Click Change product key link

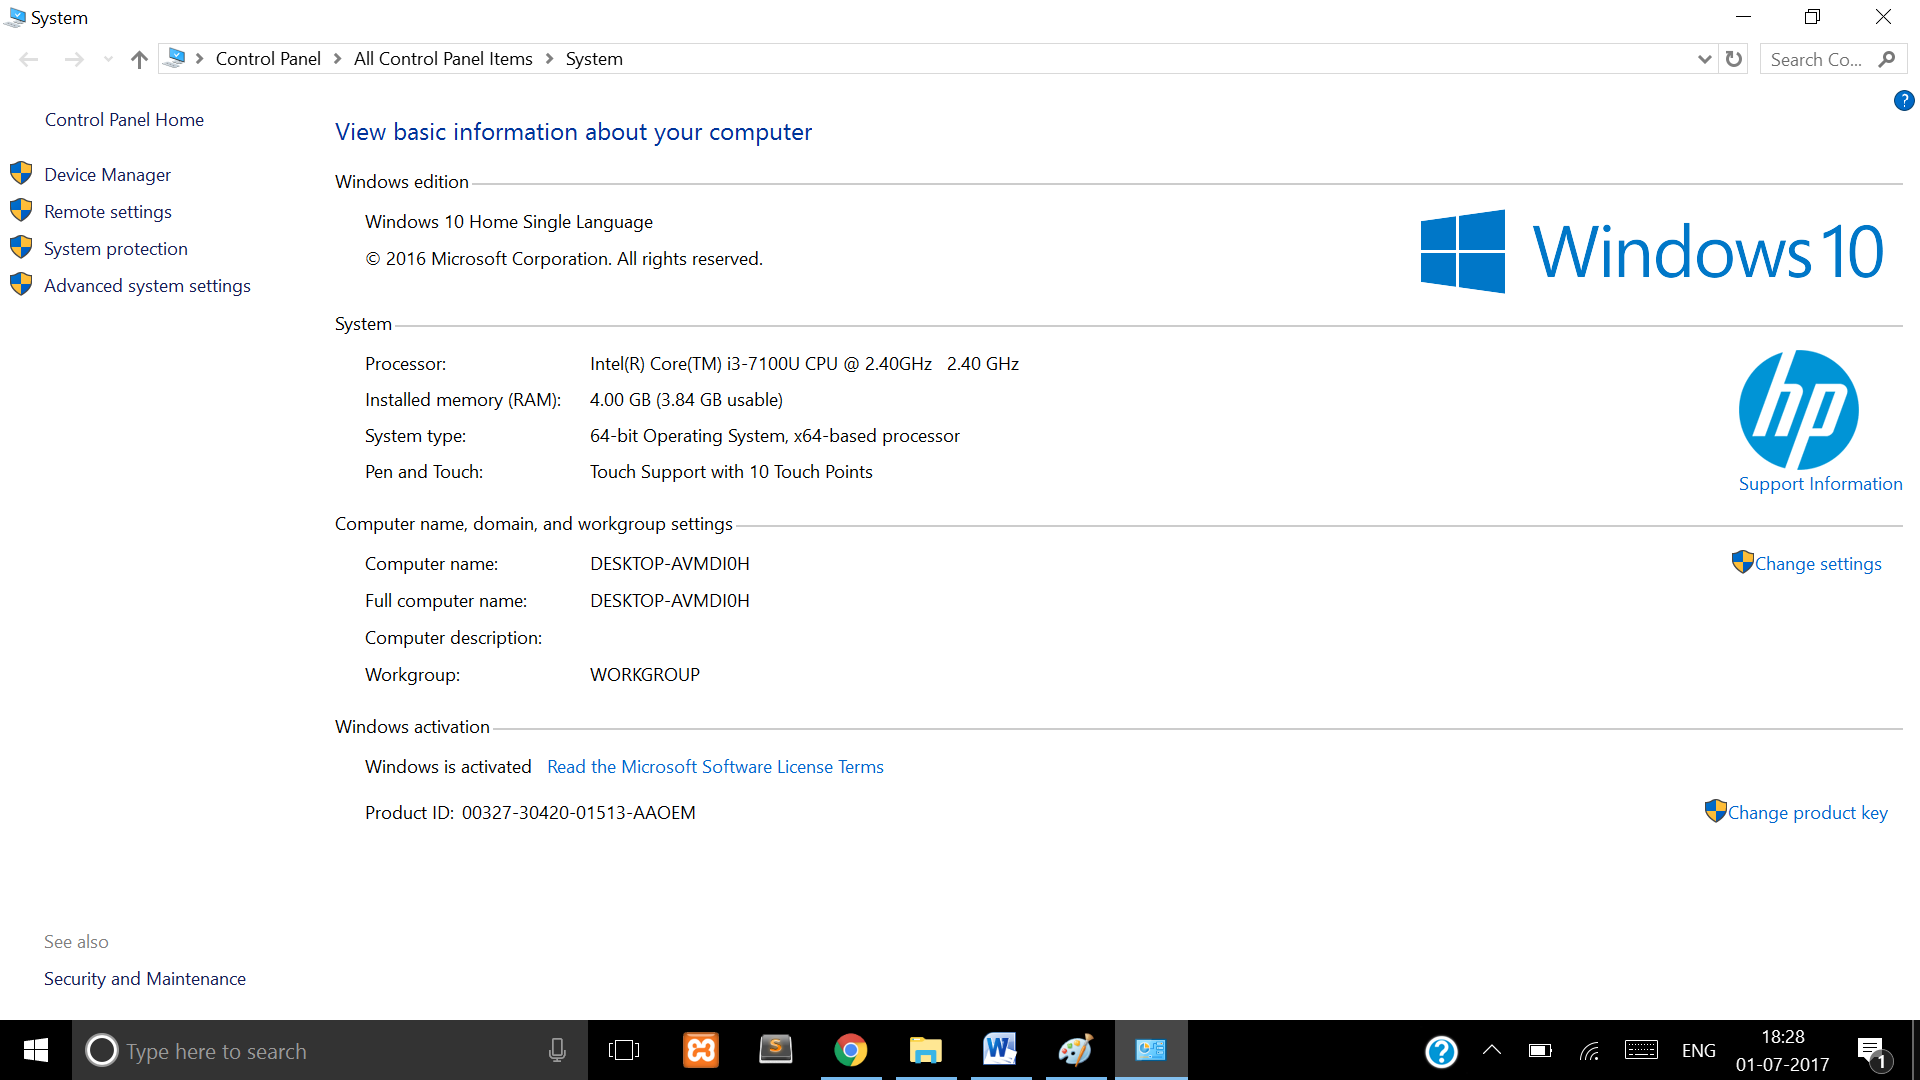[x=1807, y=813]
